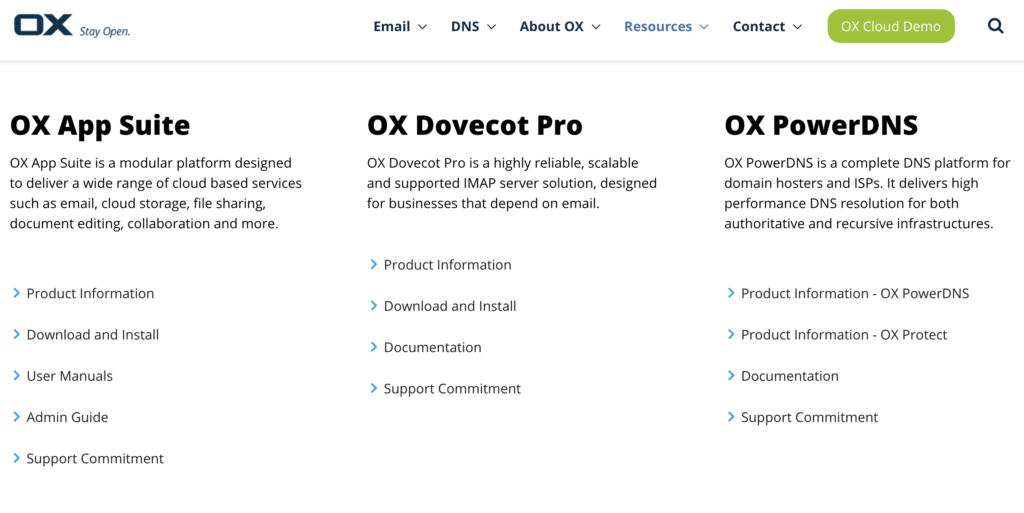Open Dovecot Pro Support Commitment link

(x=452, y=389)
